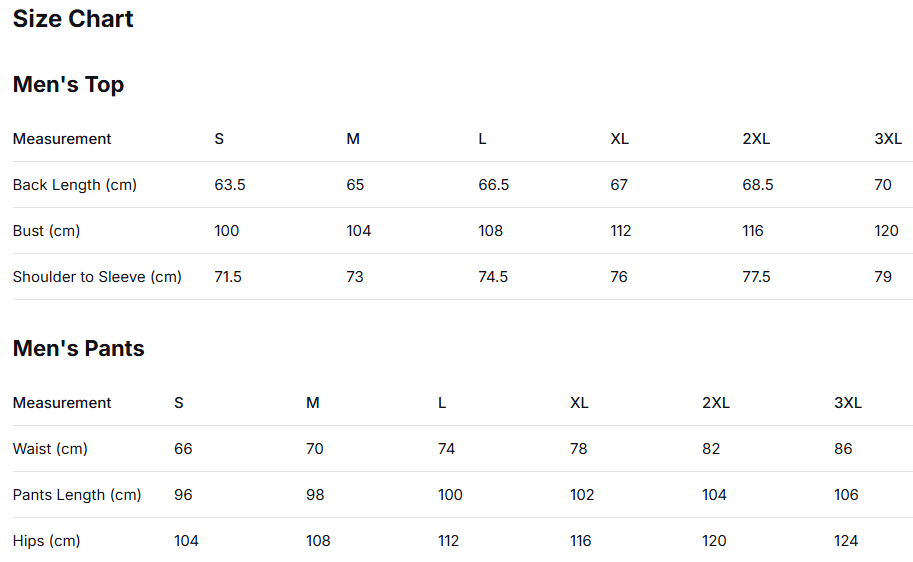Click the Men's Pants heading
The image size is (913, 562).
coord(78,349)
